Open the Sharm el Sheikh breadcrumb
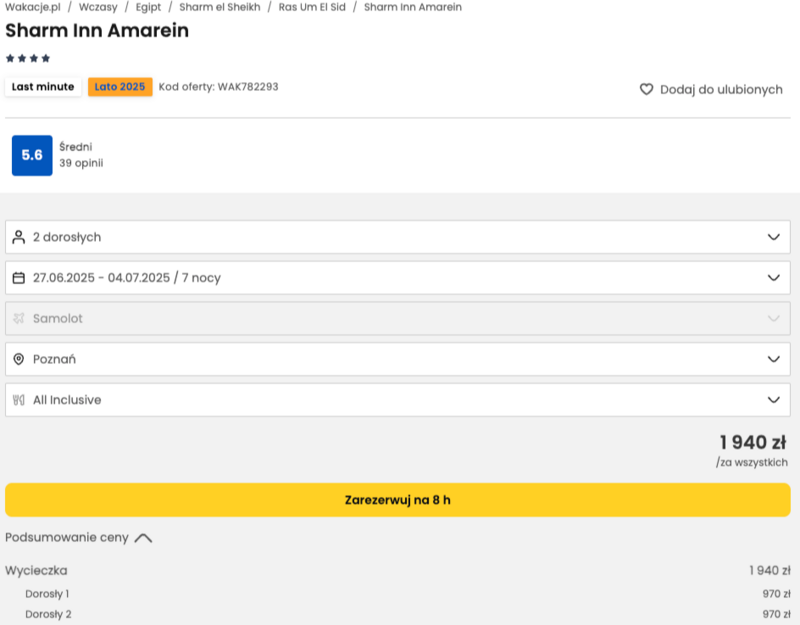Image resolution: width=800 pixels, height=625 pixels. click(219, 7)
